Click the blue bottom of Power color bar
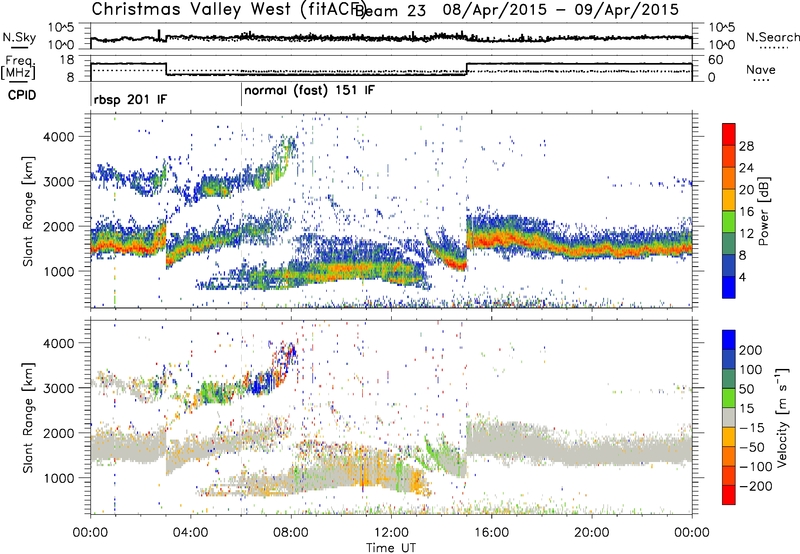The width and height of the screenshot is (800, 554). (x=729, y=287)
